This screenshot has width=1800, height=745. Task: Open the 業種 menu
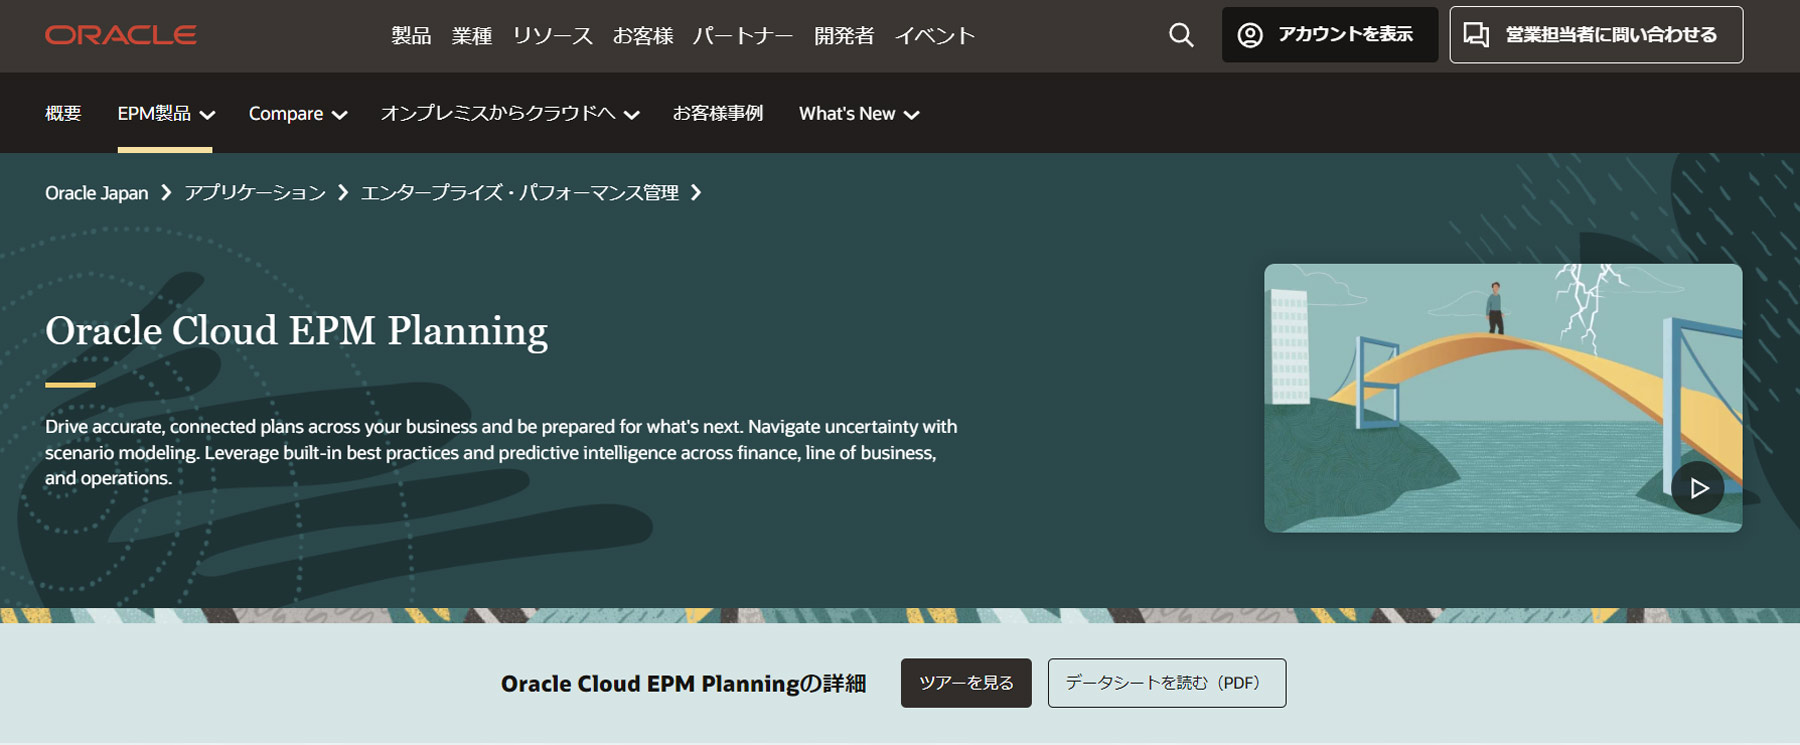click(472, 36)
